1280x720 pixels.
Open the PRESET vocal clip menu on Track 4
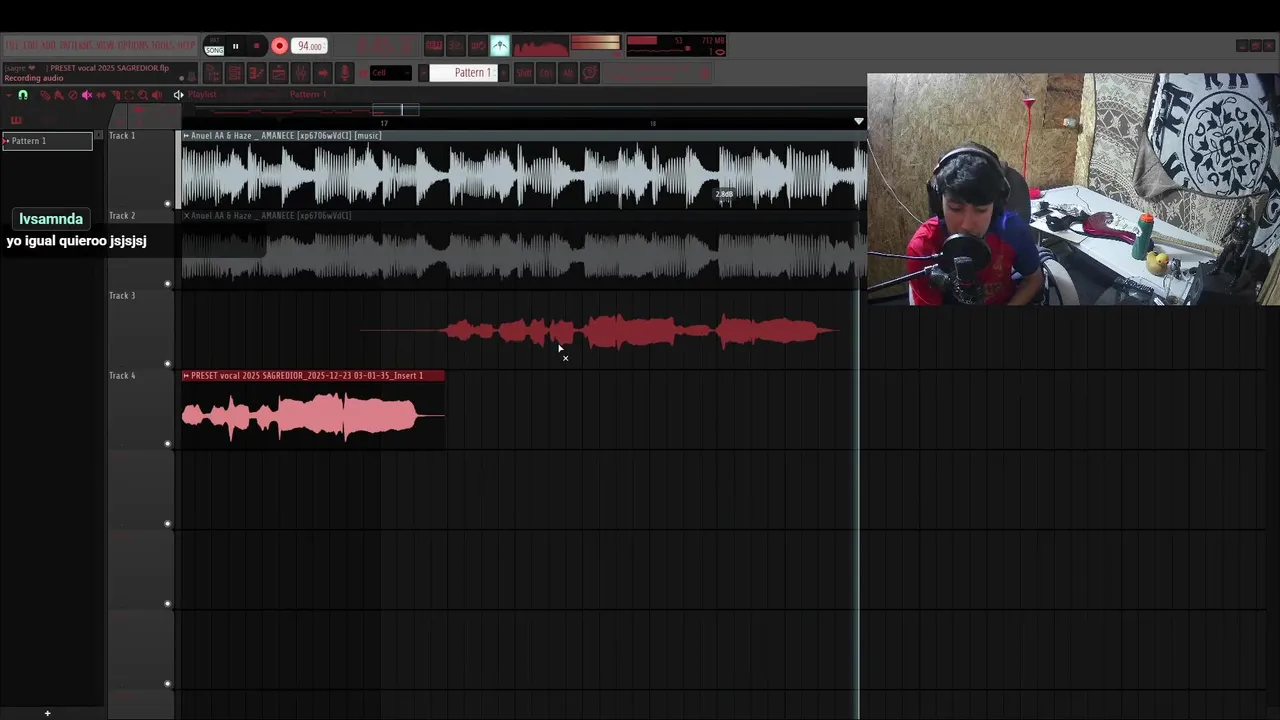(x=186, y=375)
